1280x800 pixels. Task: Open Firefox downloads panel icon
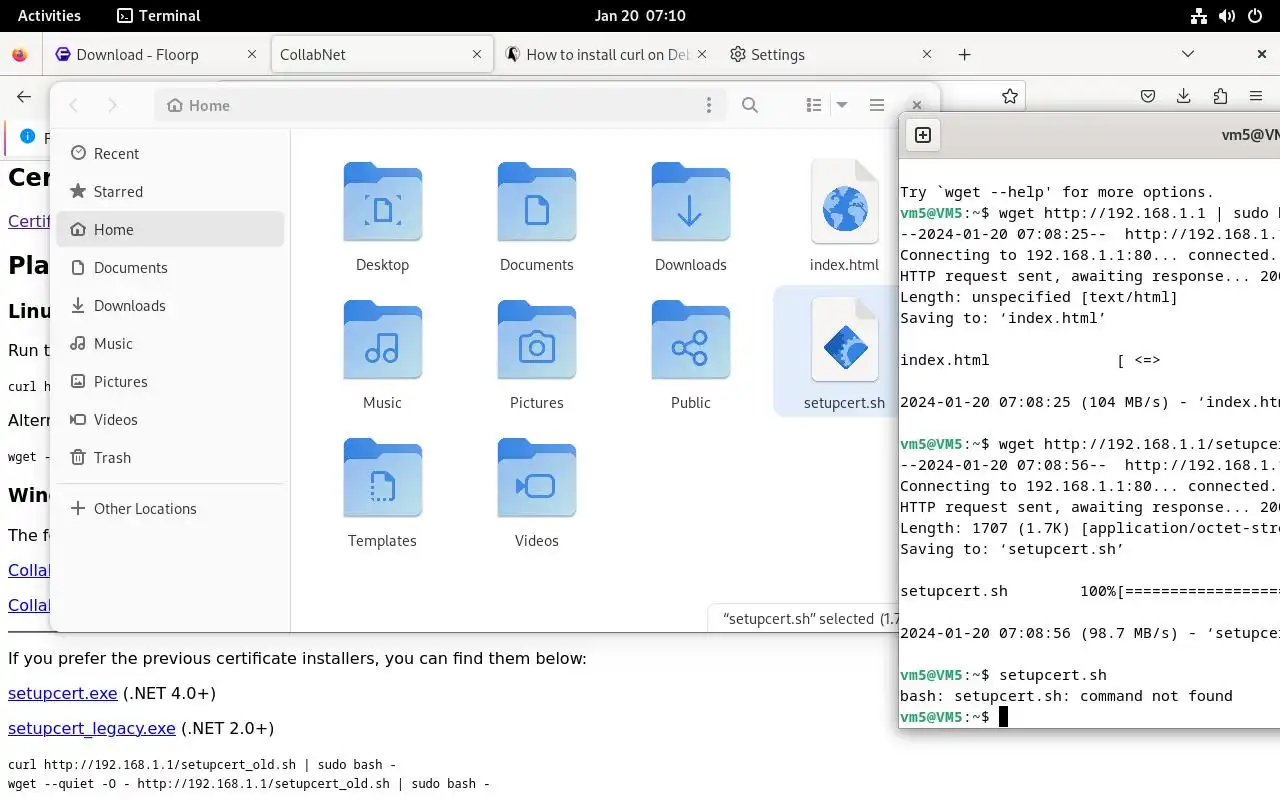coord(1184,96)
